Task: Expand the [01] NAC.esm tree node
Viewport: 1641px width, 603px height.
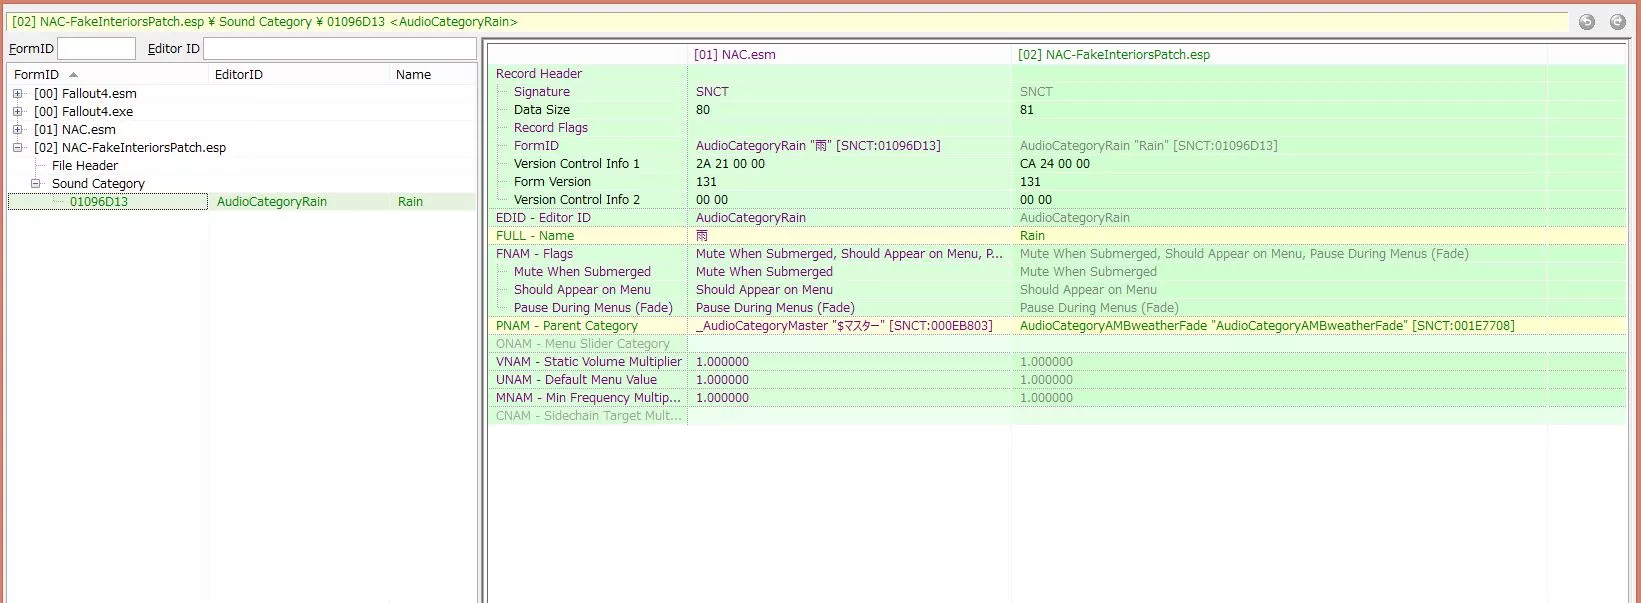Action: 17,130
